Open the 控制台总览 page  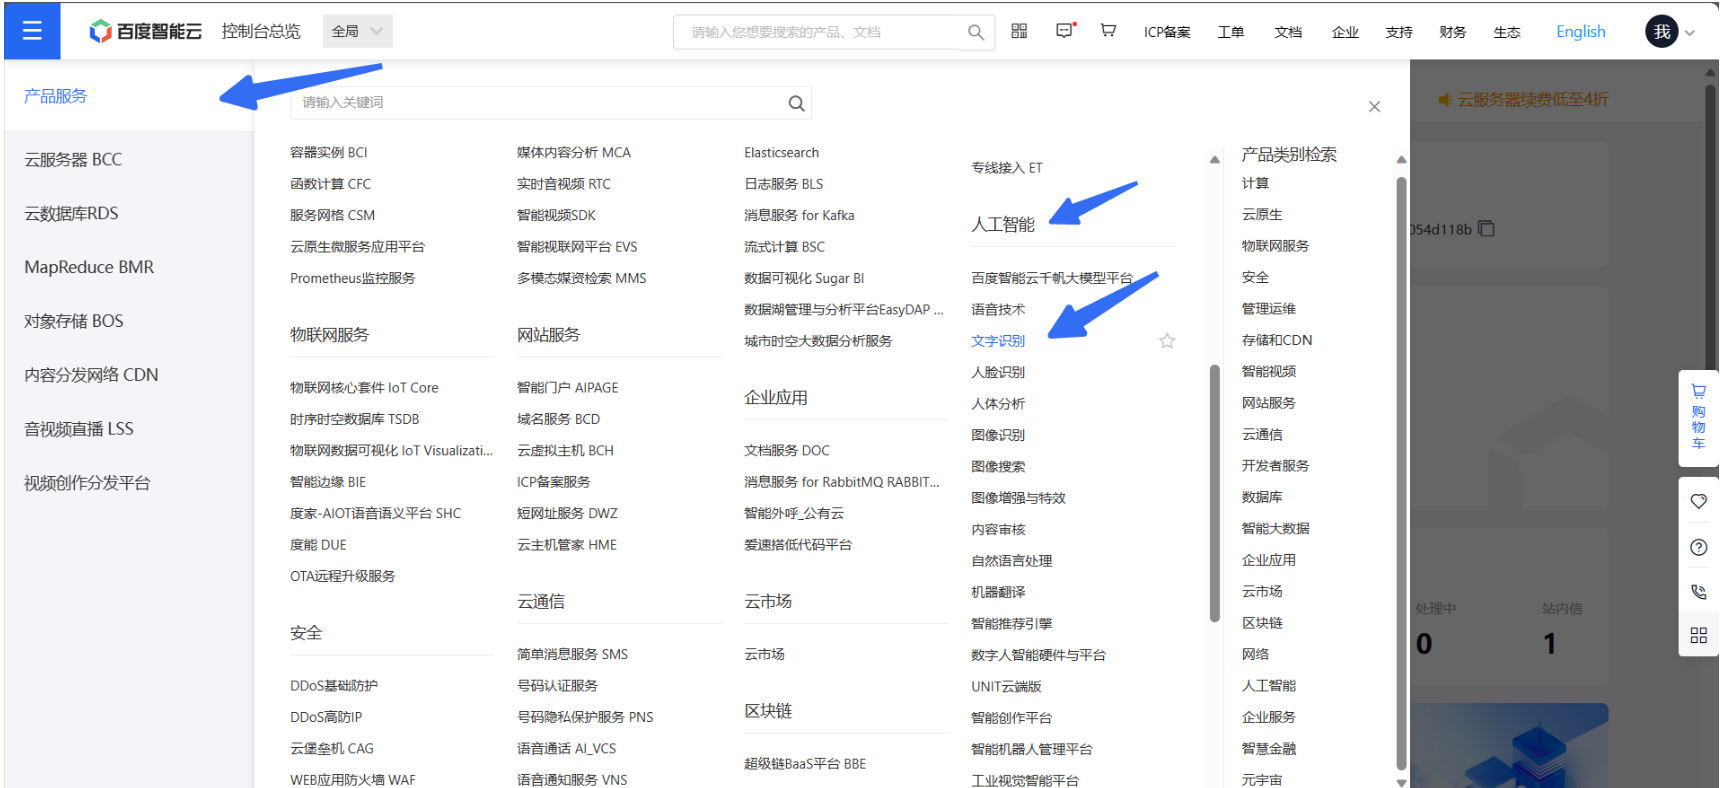point(261,31)
